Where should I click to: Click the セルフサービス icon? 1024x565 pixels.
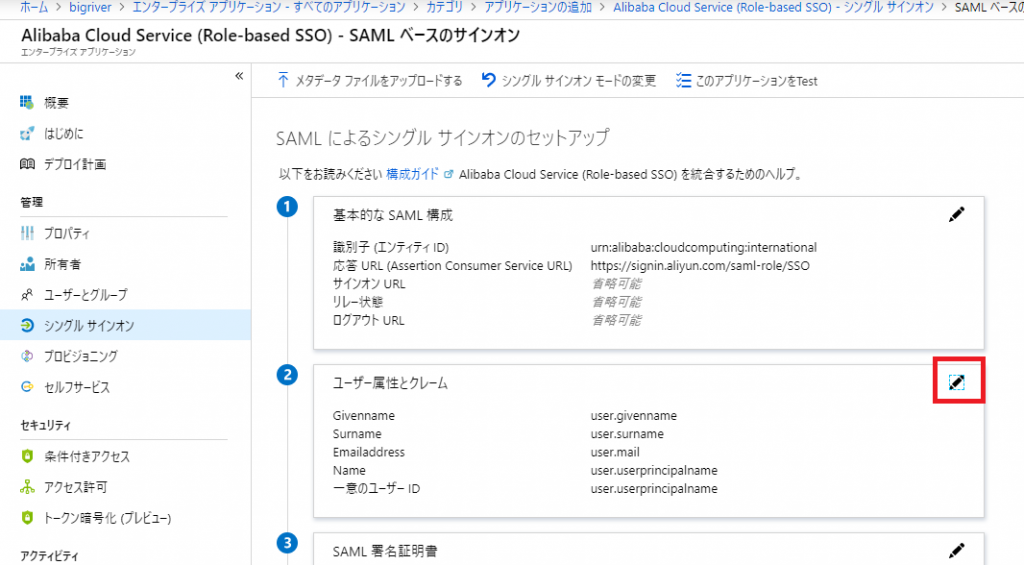27,387
